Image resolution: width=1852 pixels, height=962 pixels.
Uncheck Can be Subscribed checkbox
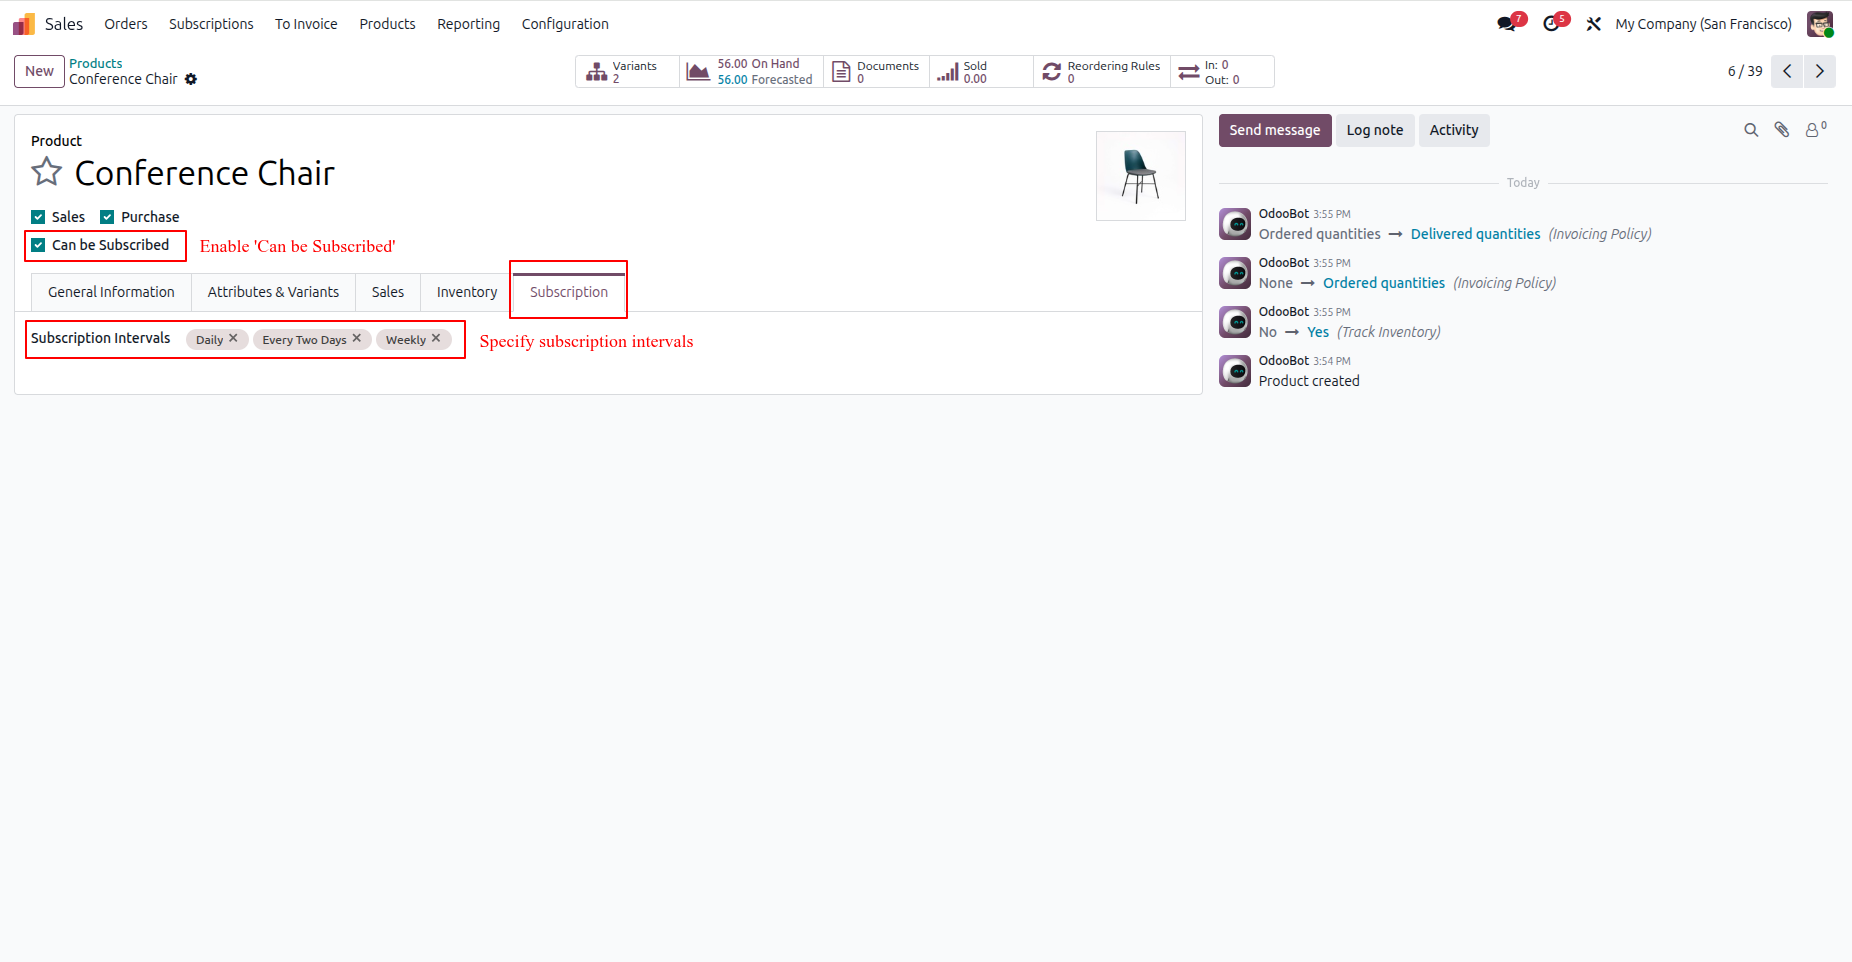point(38,245)
